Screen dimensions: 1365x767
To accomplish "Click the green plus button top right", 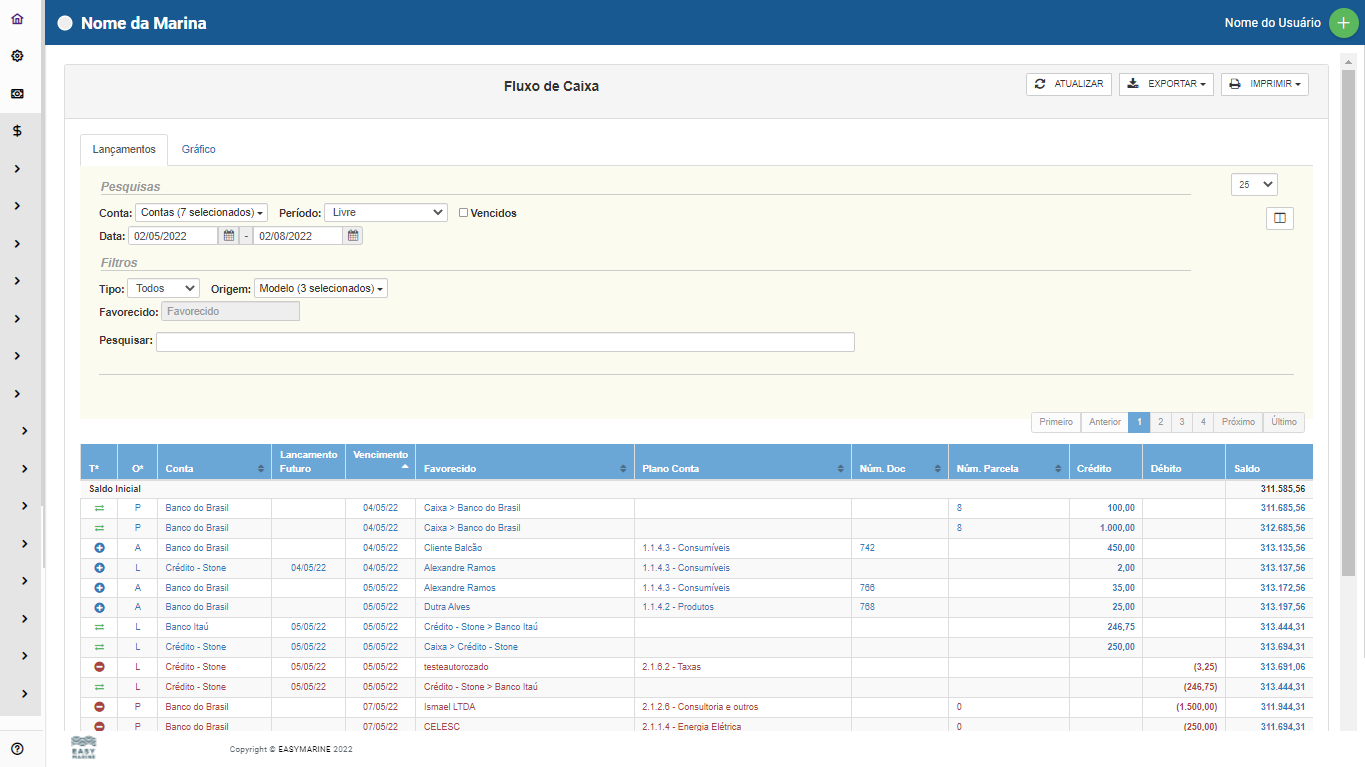I will (x=1343, y=23).
